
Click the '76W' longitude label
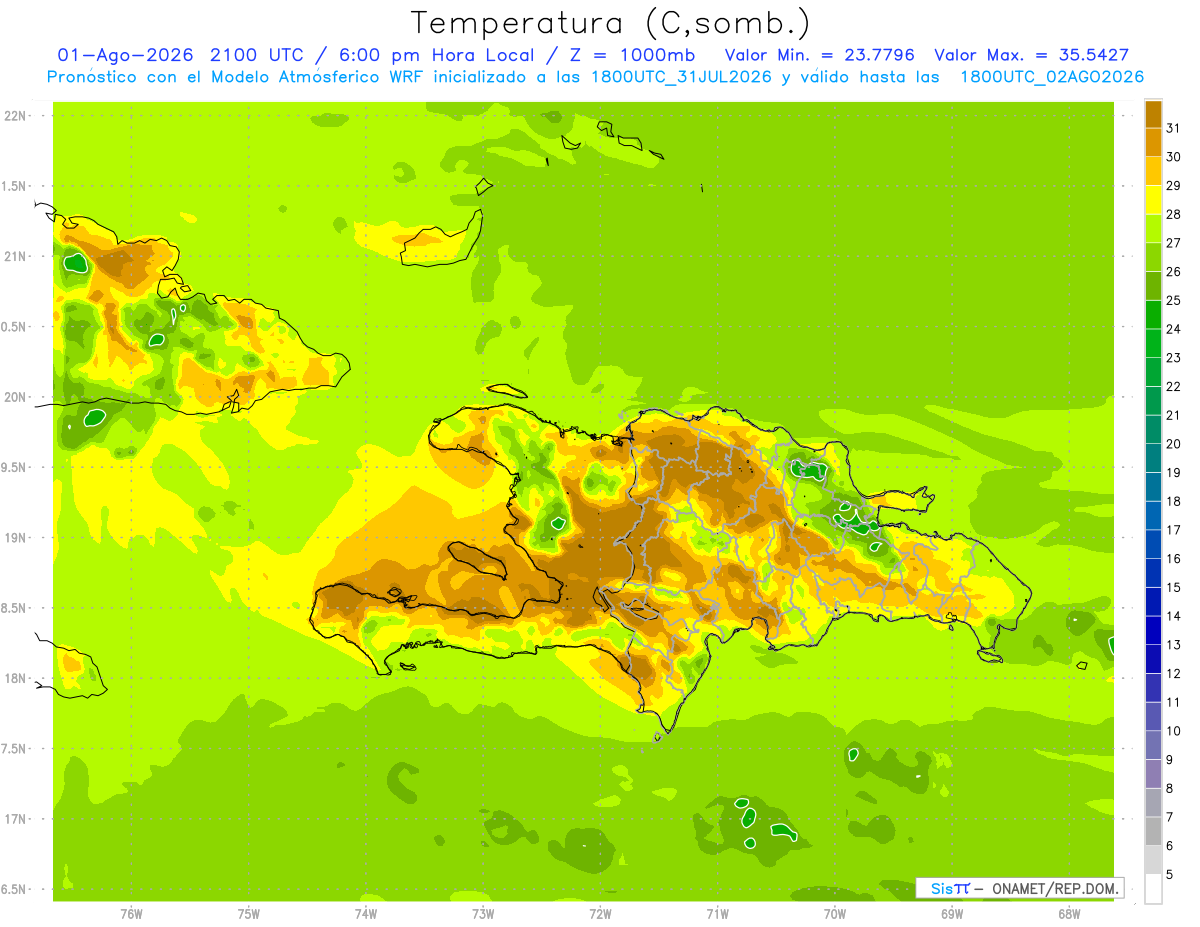(130, 913)
